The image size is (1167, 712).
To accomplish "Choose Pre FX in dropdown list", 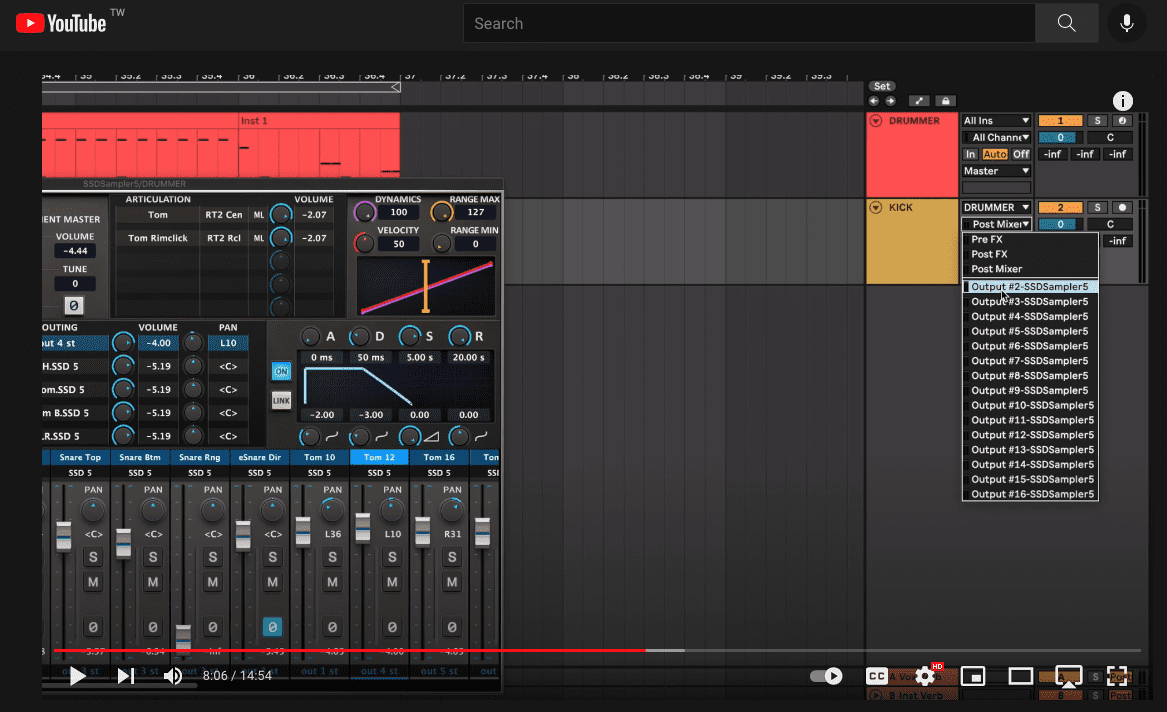I will tap(987, 240).
